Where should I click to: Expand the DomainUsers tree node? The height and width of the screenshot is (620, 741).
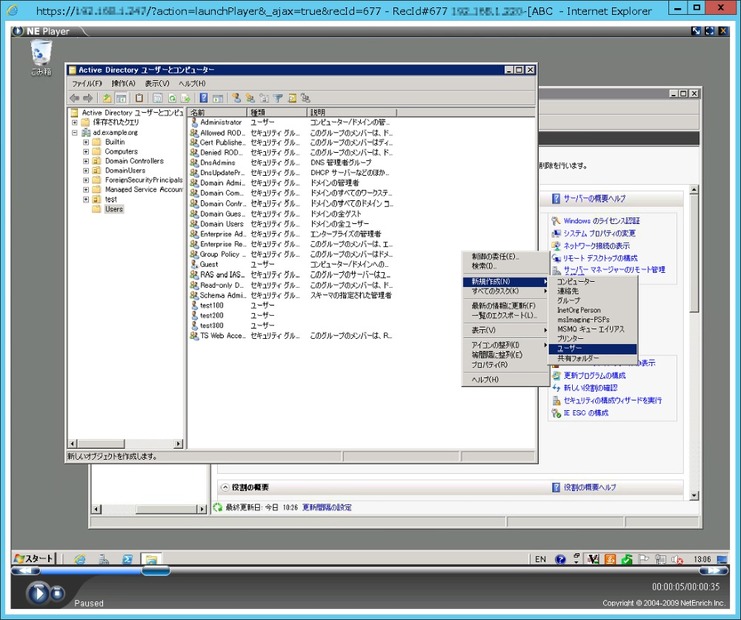[86, 171]
